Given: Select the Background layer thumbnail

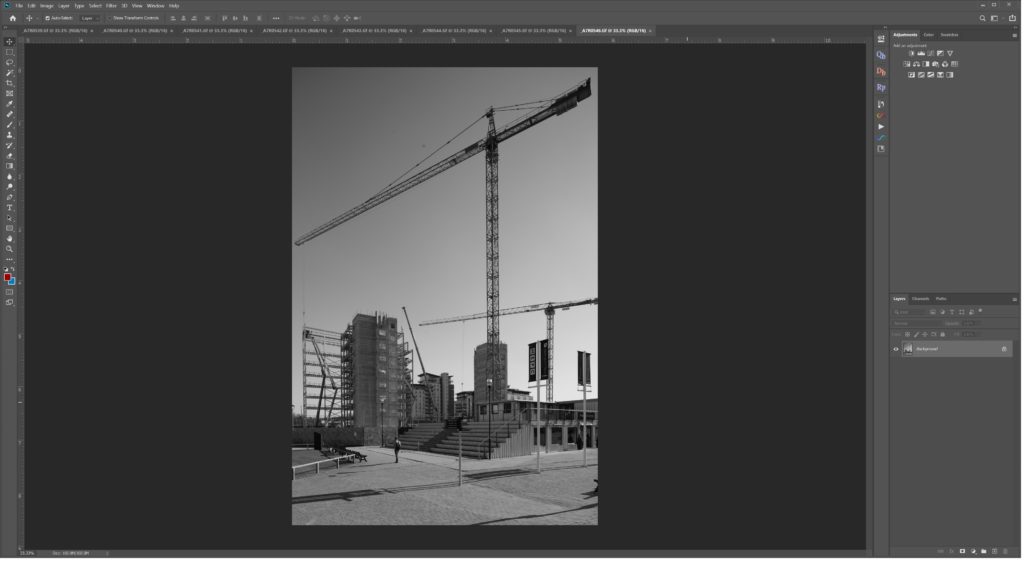Looking at the screenshot, I should tap(909, 349).
